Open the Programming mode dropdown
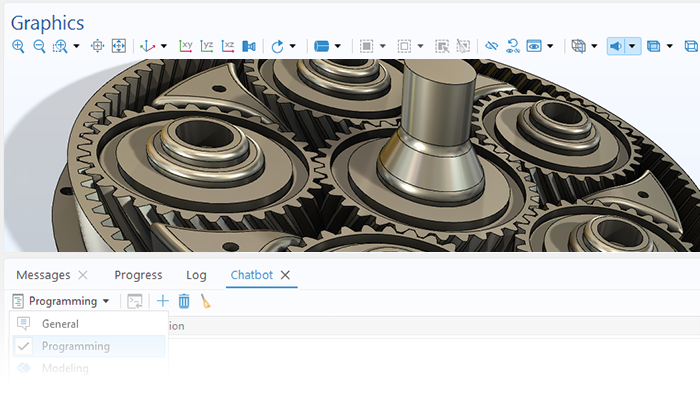The width and height of the screenshot is (700, 400). click(61, 301)
